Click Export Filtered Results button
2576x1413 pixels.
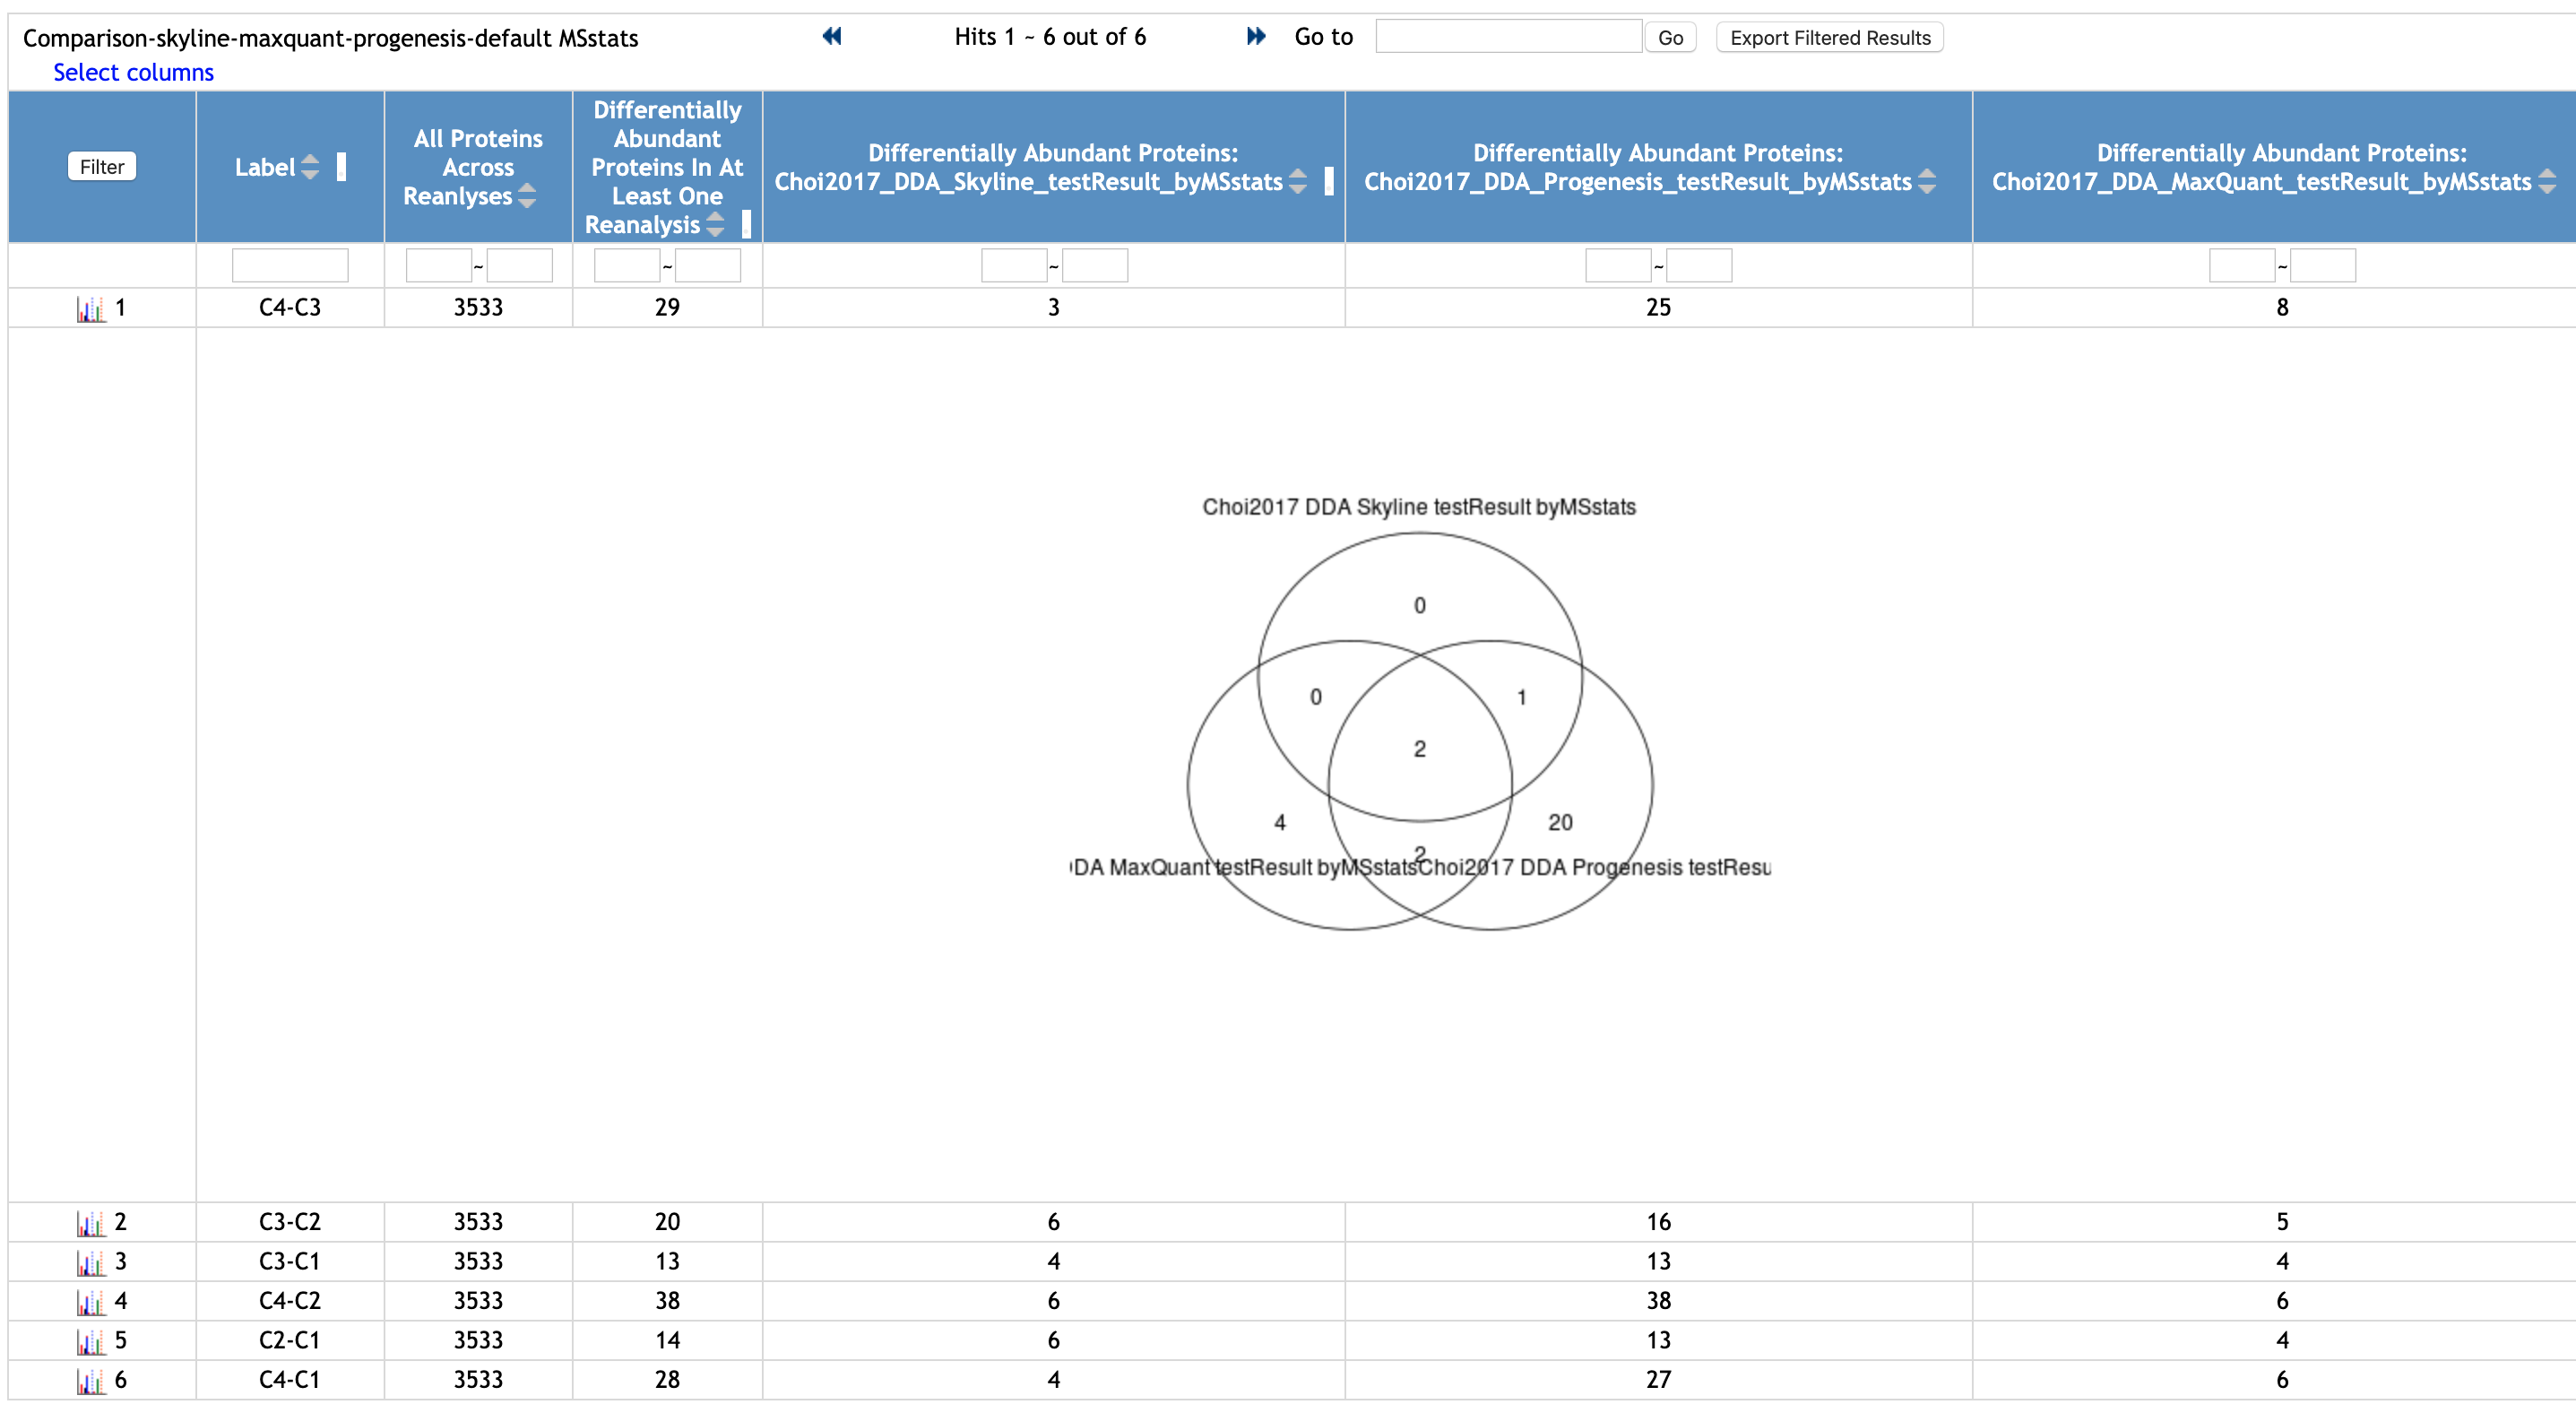point(1829,38)
